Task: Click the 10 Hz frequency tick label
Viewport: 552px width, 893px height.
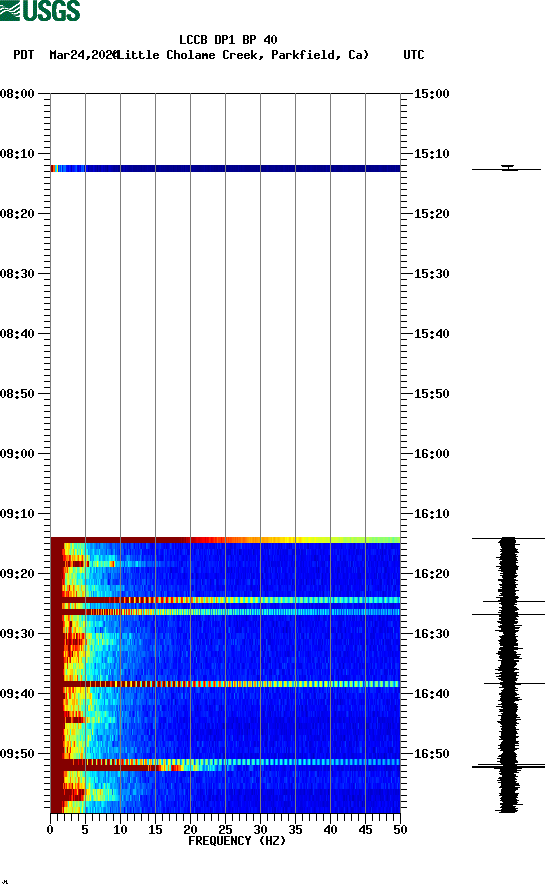Action: 120,830
